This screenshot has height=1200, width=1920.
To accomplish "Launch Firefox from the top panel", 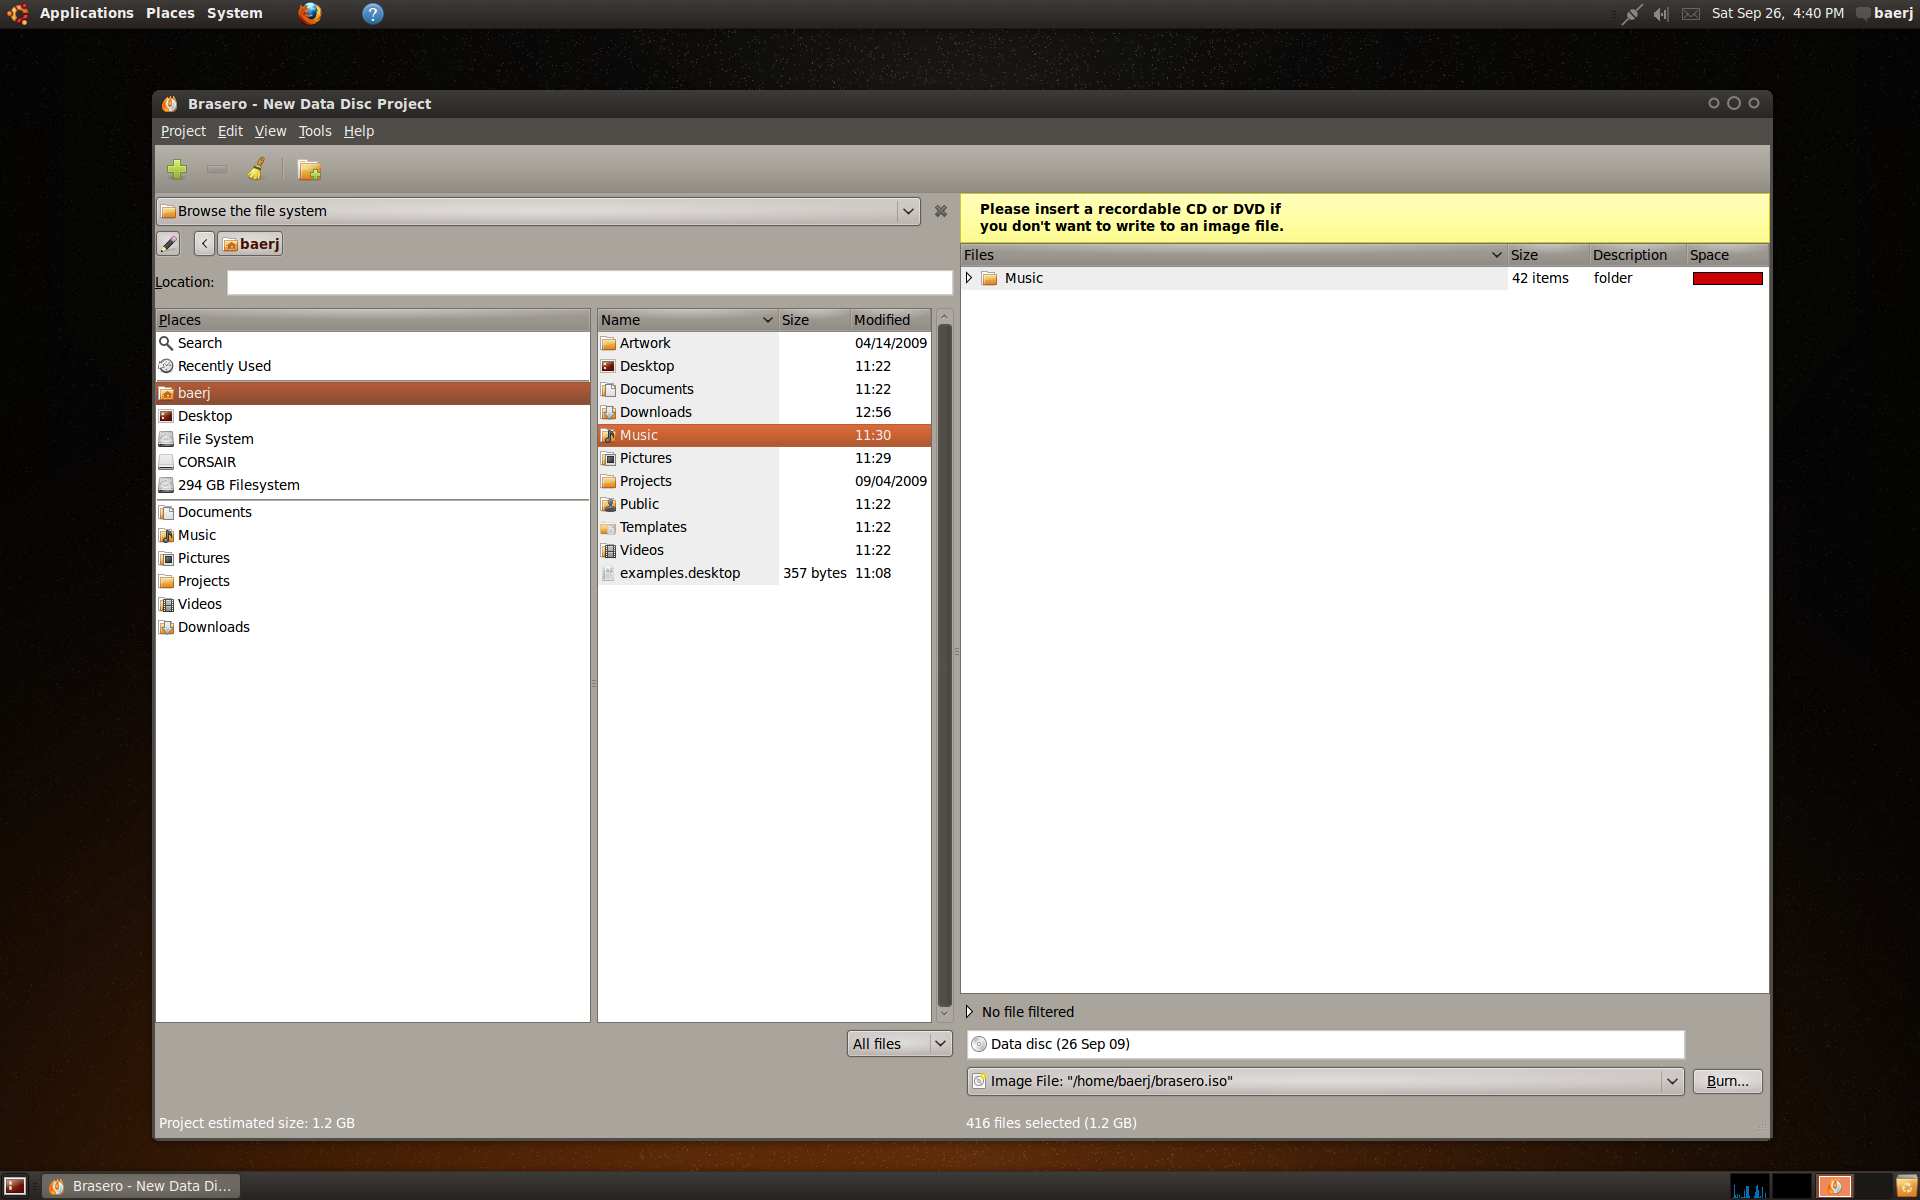I will point(310,13).
